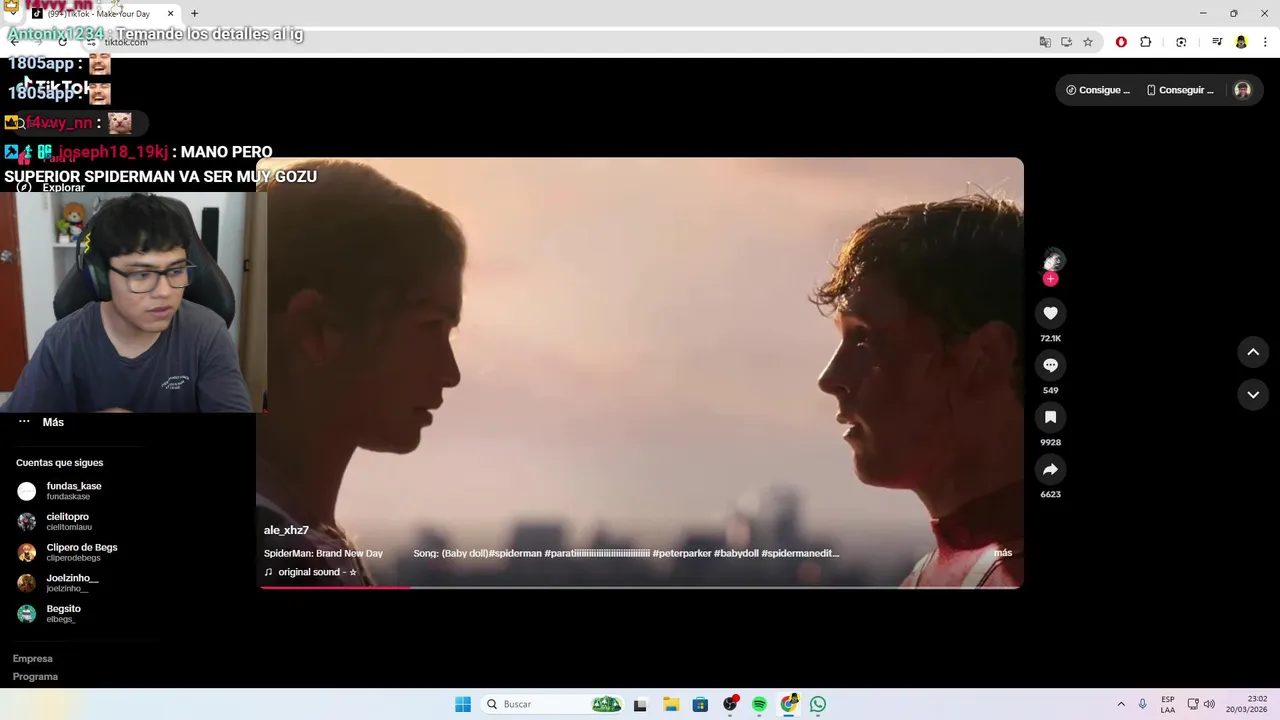Click the browser address bar
Image resolution: width=1280 pixels, height=720 pixels.
coord(560,42)
